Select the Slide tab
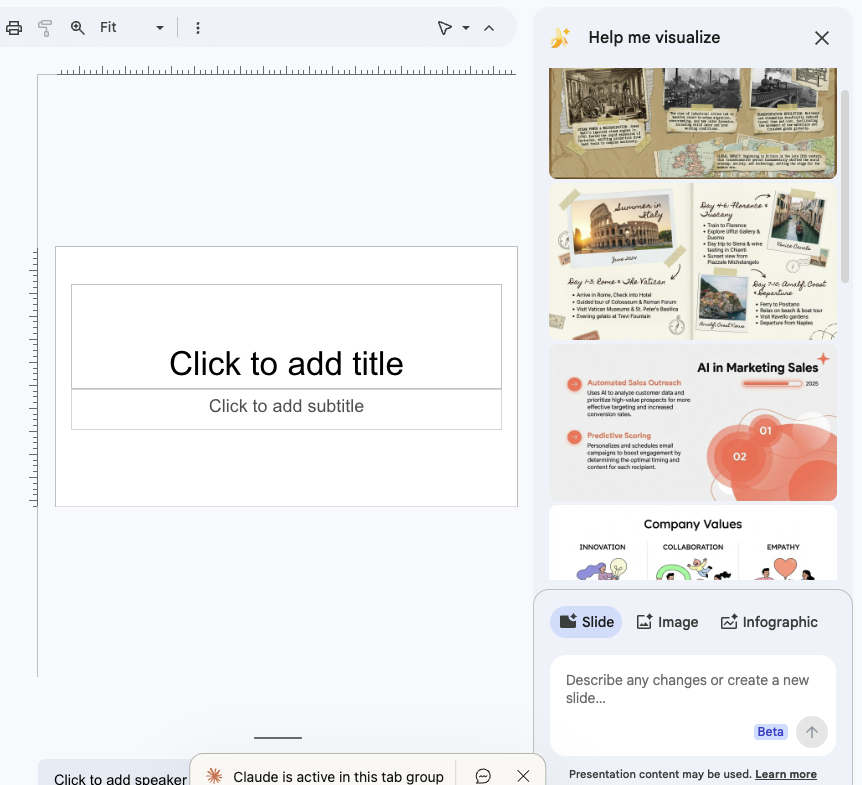Screen dimensions: 862x785 586,622
